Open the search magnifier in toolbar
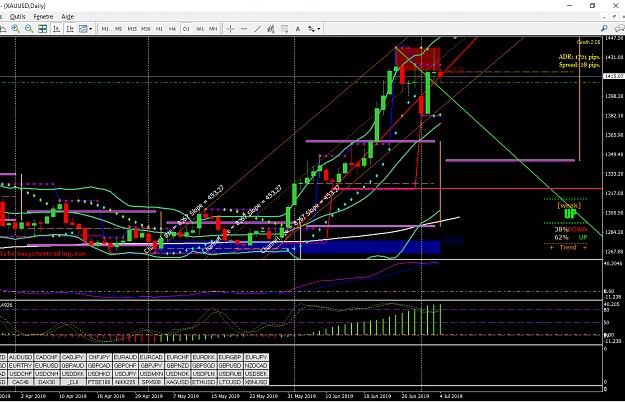This screenshot has height=402, width=625. point(605,28)
